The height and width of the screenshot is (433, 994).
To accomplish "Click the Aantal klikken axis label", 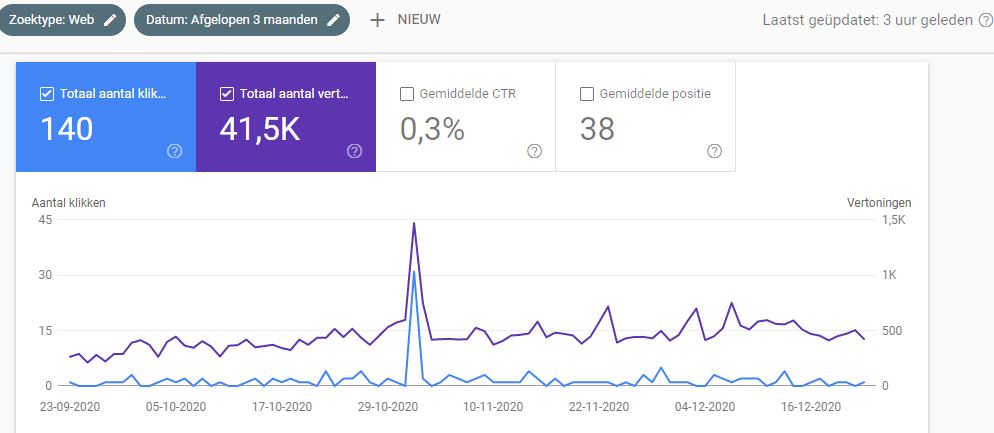I will (68, 204).
